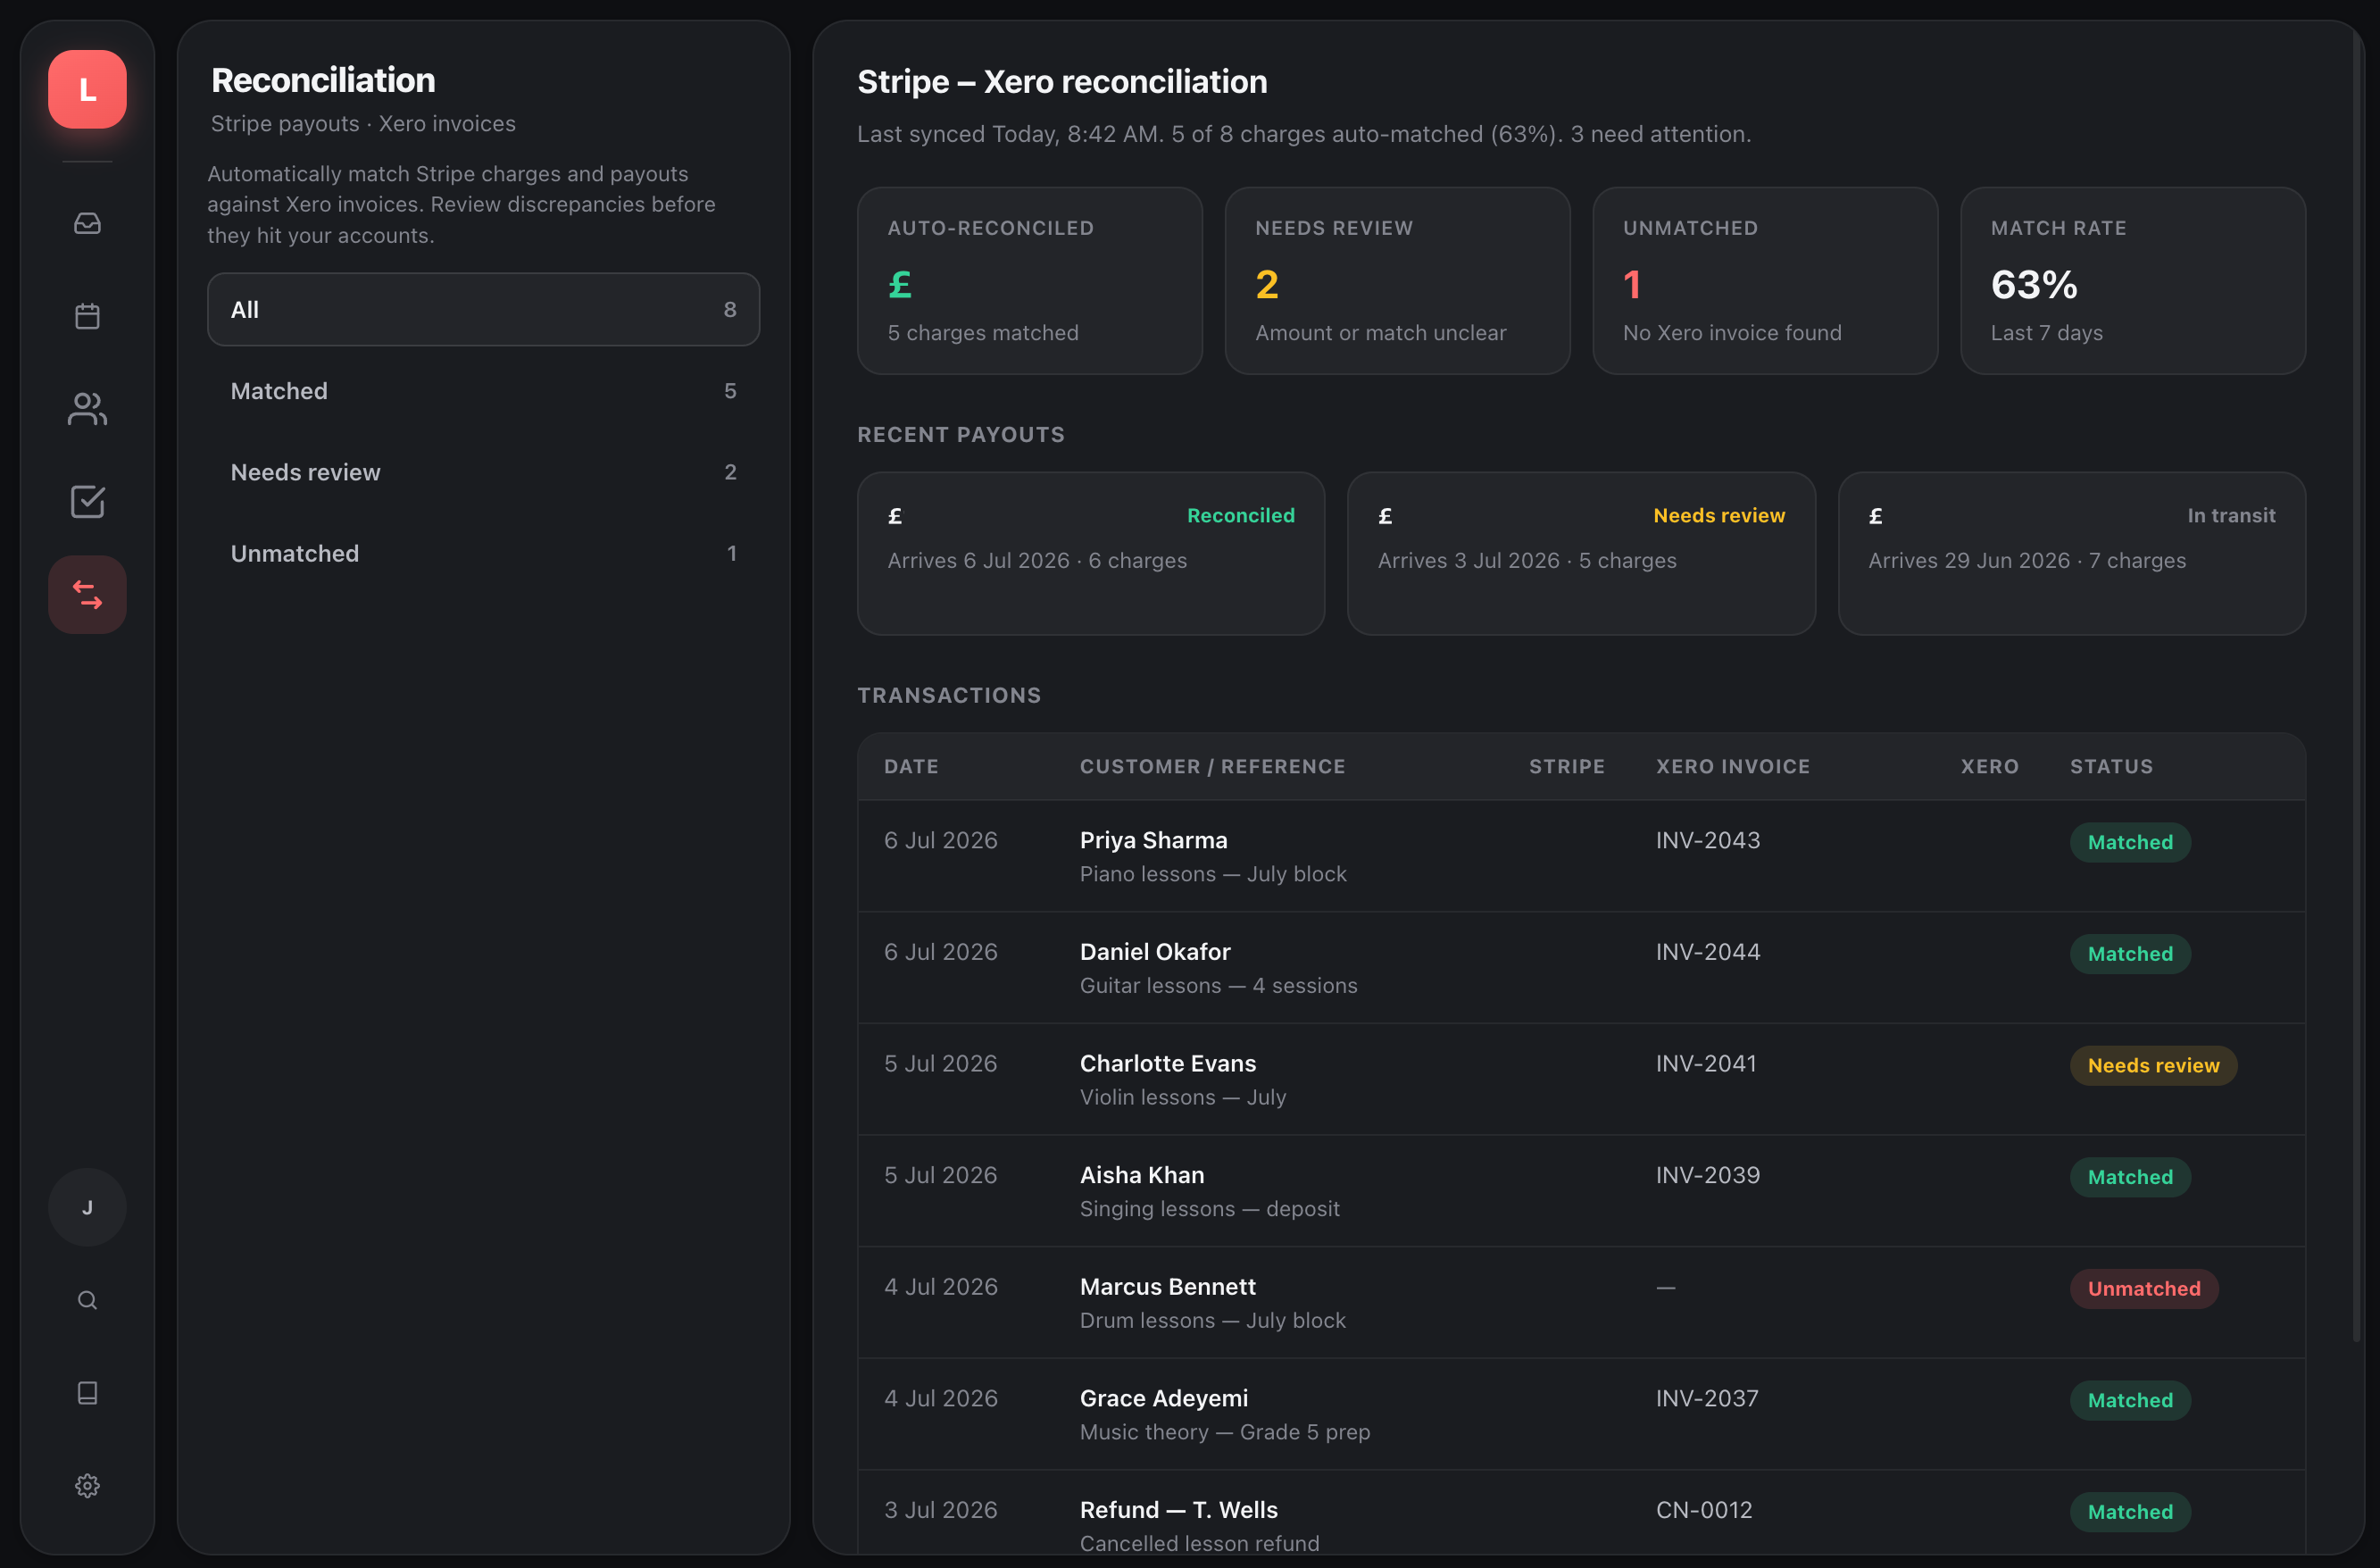Select the reconciliation arrows icon
The image size is (2380, 1568).
(87, 594)
